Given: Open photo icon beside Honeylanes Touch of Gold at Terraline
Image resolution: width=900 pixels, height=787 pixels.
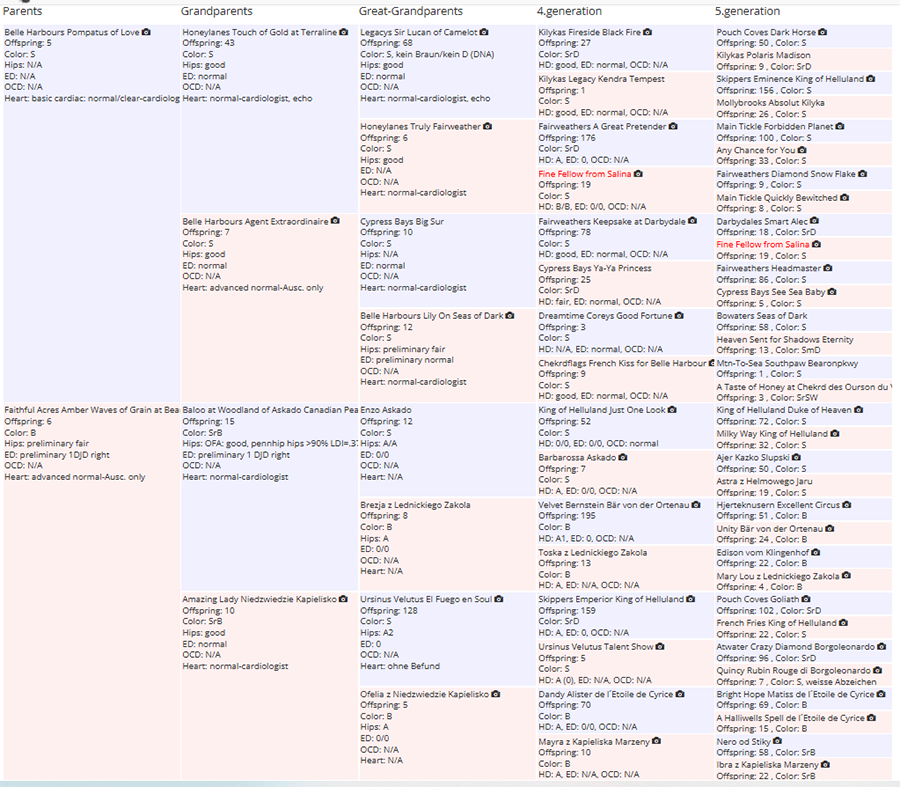Looking at the screenshot, I should pyautogui.click(x=344, y=32).
